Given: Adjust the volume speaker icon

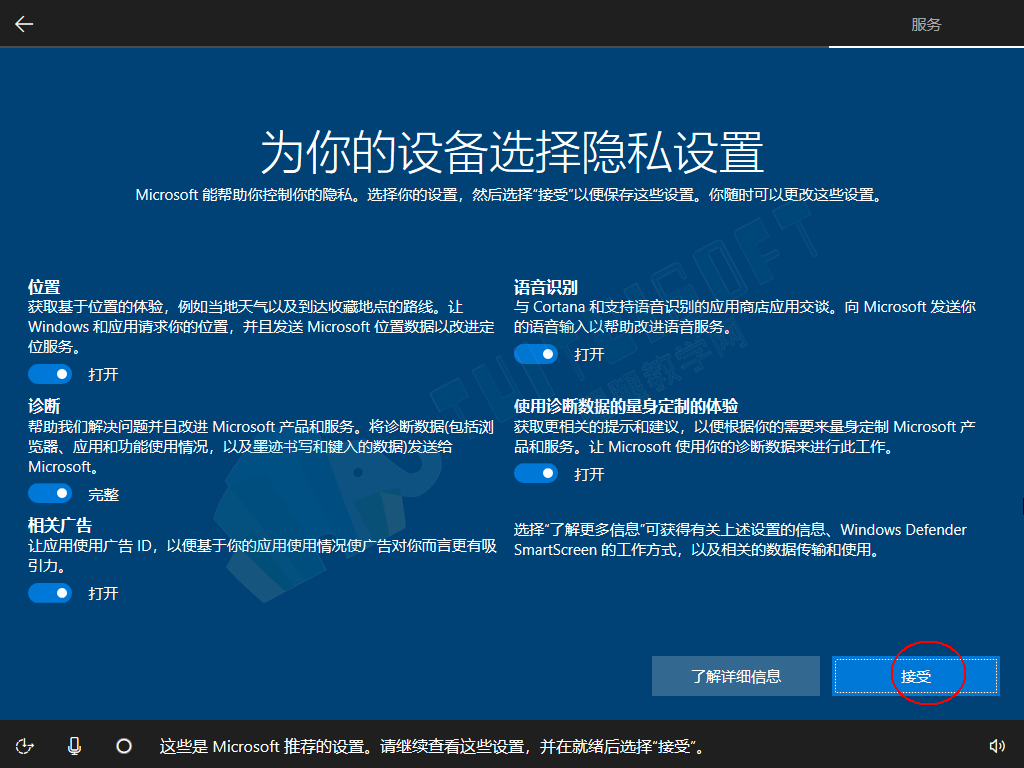Looking at the screenshot, I should pyautogui.click(x=997, y=746).
